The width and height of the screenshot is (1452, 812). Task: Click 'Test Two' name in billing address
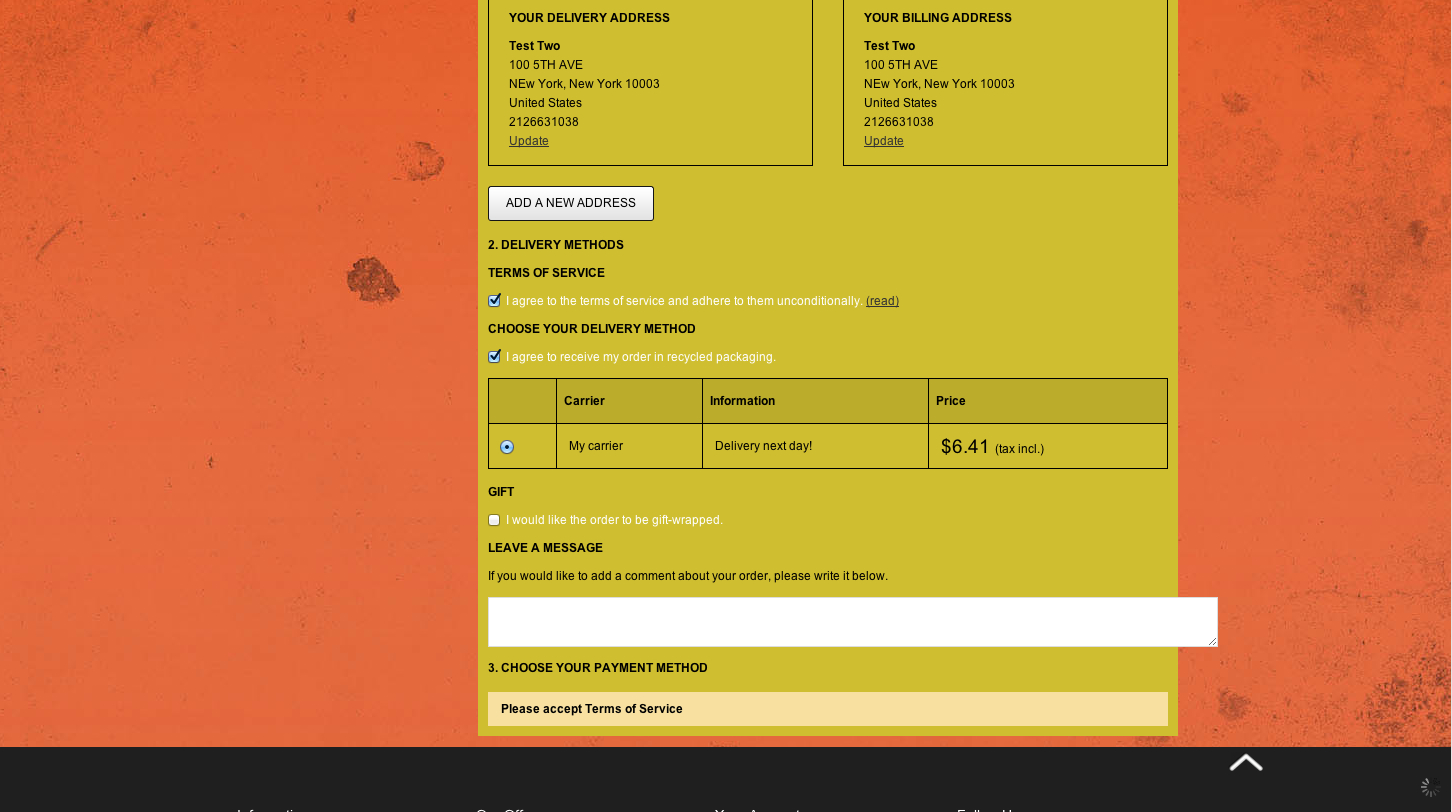(890, 46)
